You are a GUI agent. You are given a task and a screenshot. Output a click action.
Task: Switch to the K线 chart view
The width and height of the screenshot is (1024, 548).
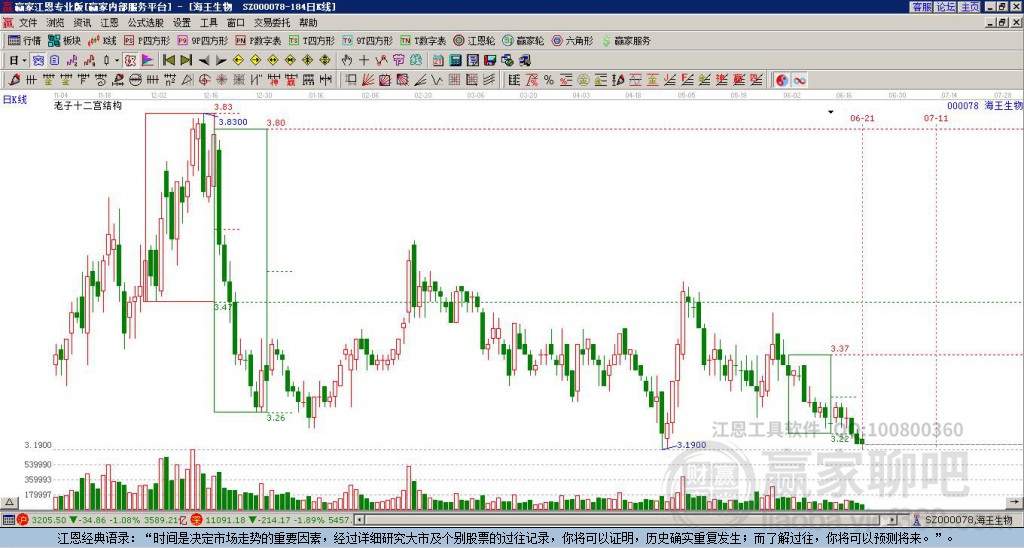pyautogui.click(x=103, y=40)
